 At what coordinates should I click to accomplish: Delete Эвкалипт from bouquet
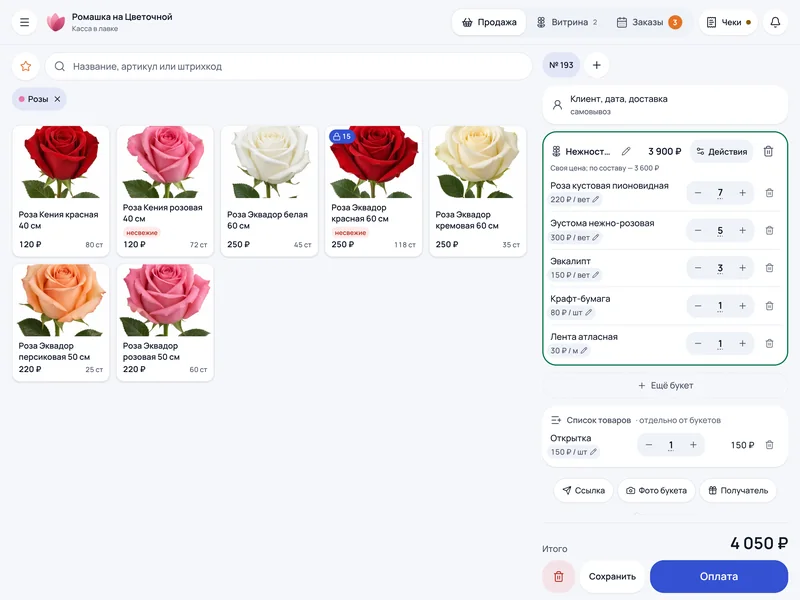tap(769, 268)
